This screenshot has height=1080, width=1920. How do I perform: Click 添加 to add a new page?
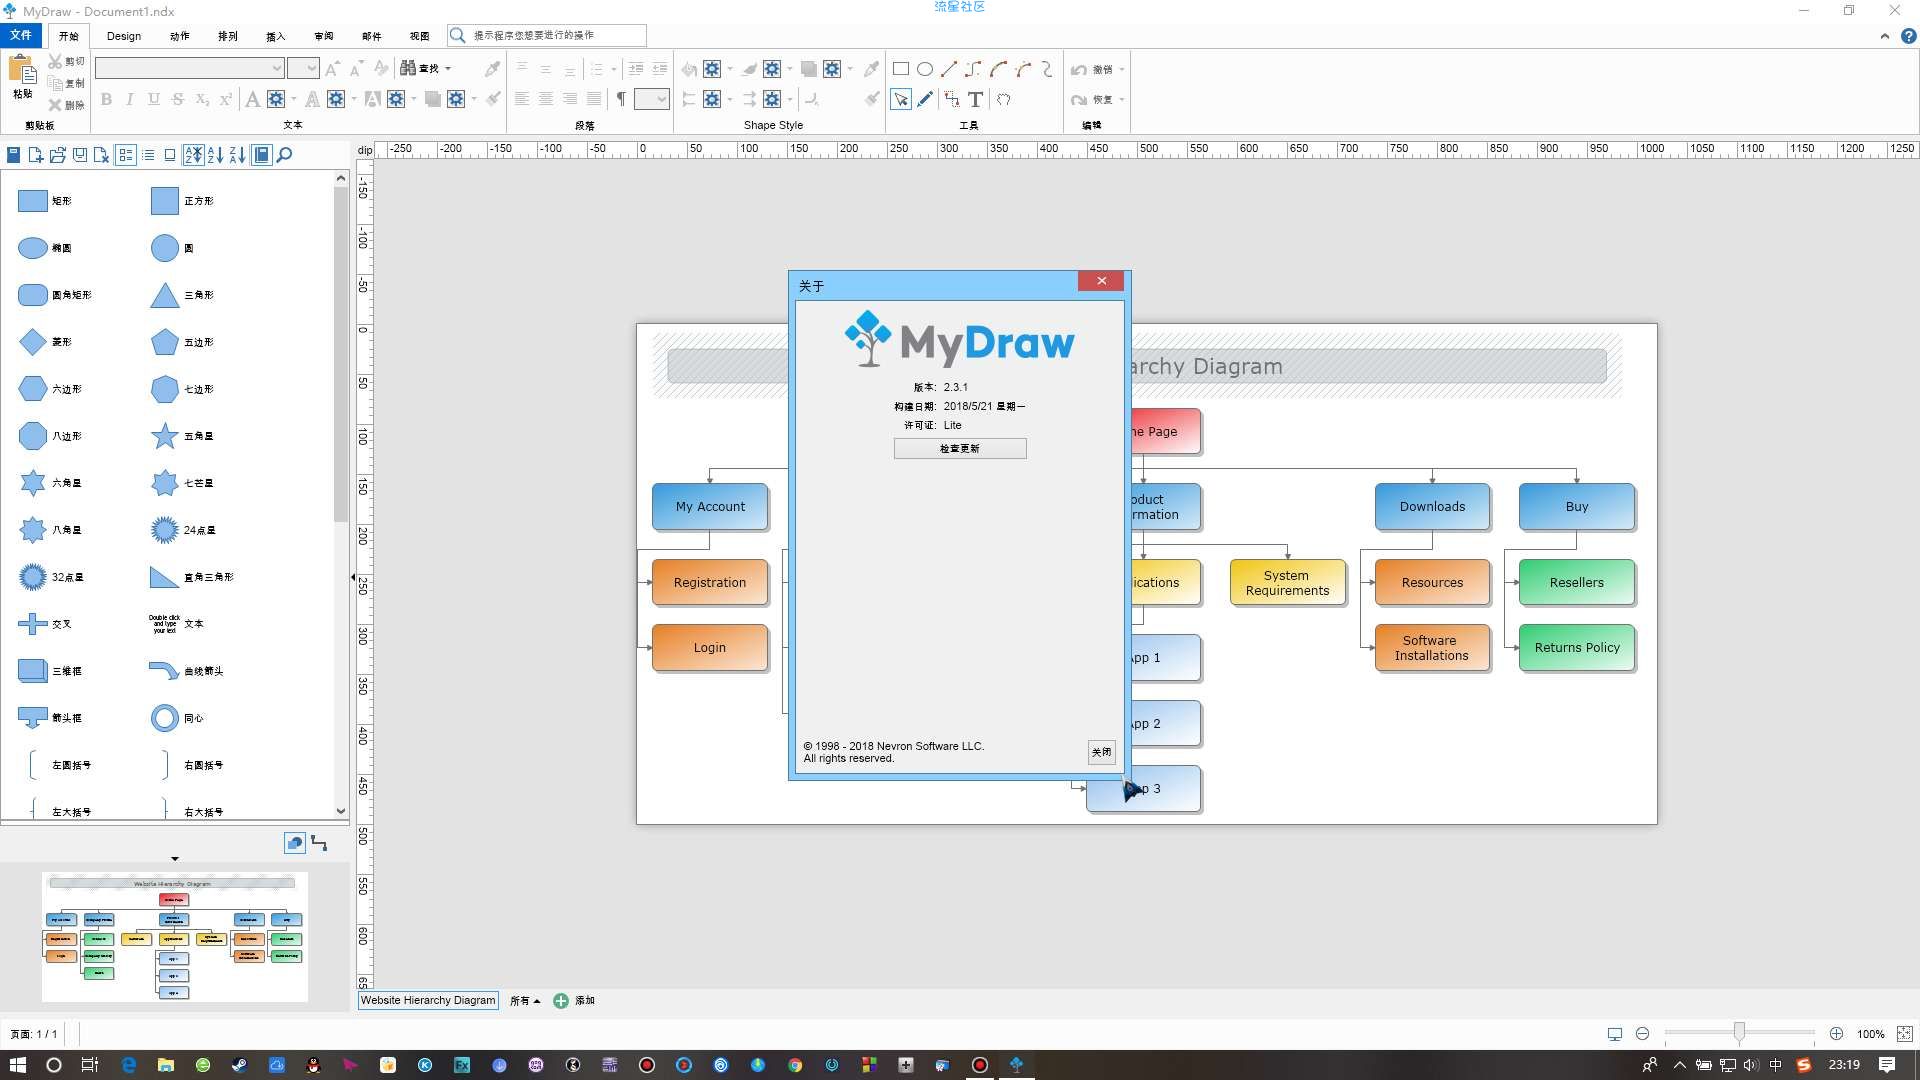(x=575, y=1000)
